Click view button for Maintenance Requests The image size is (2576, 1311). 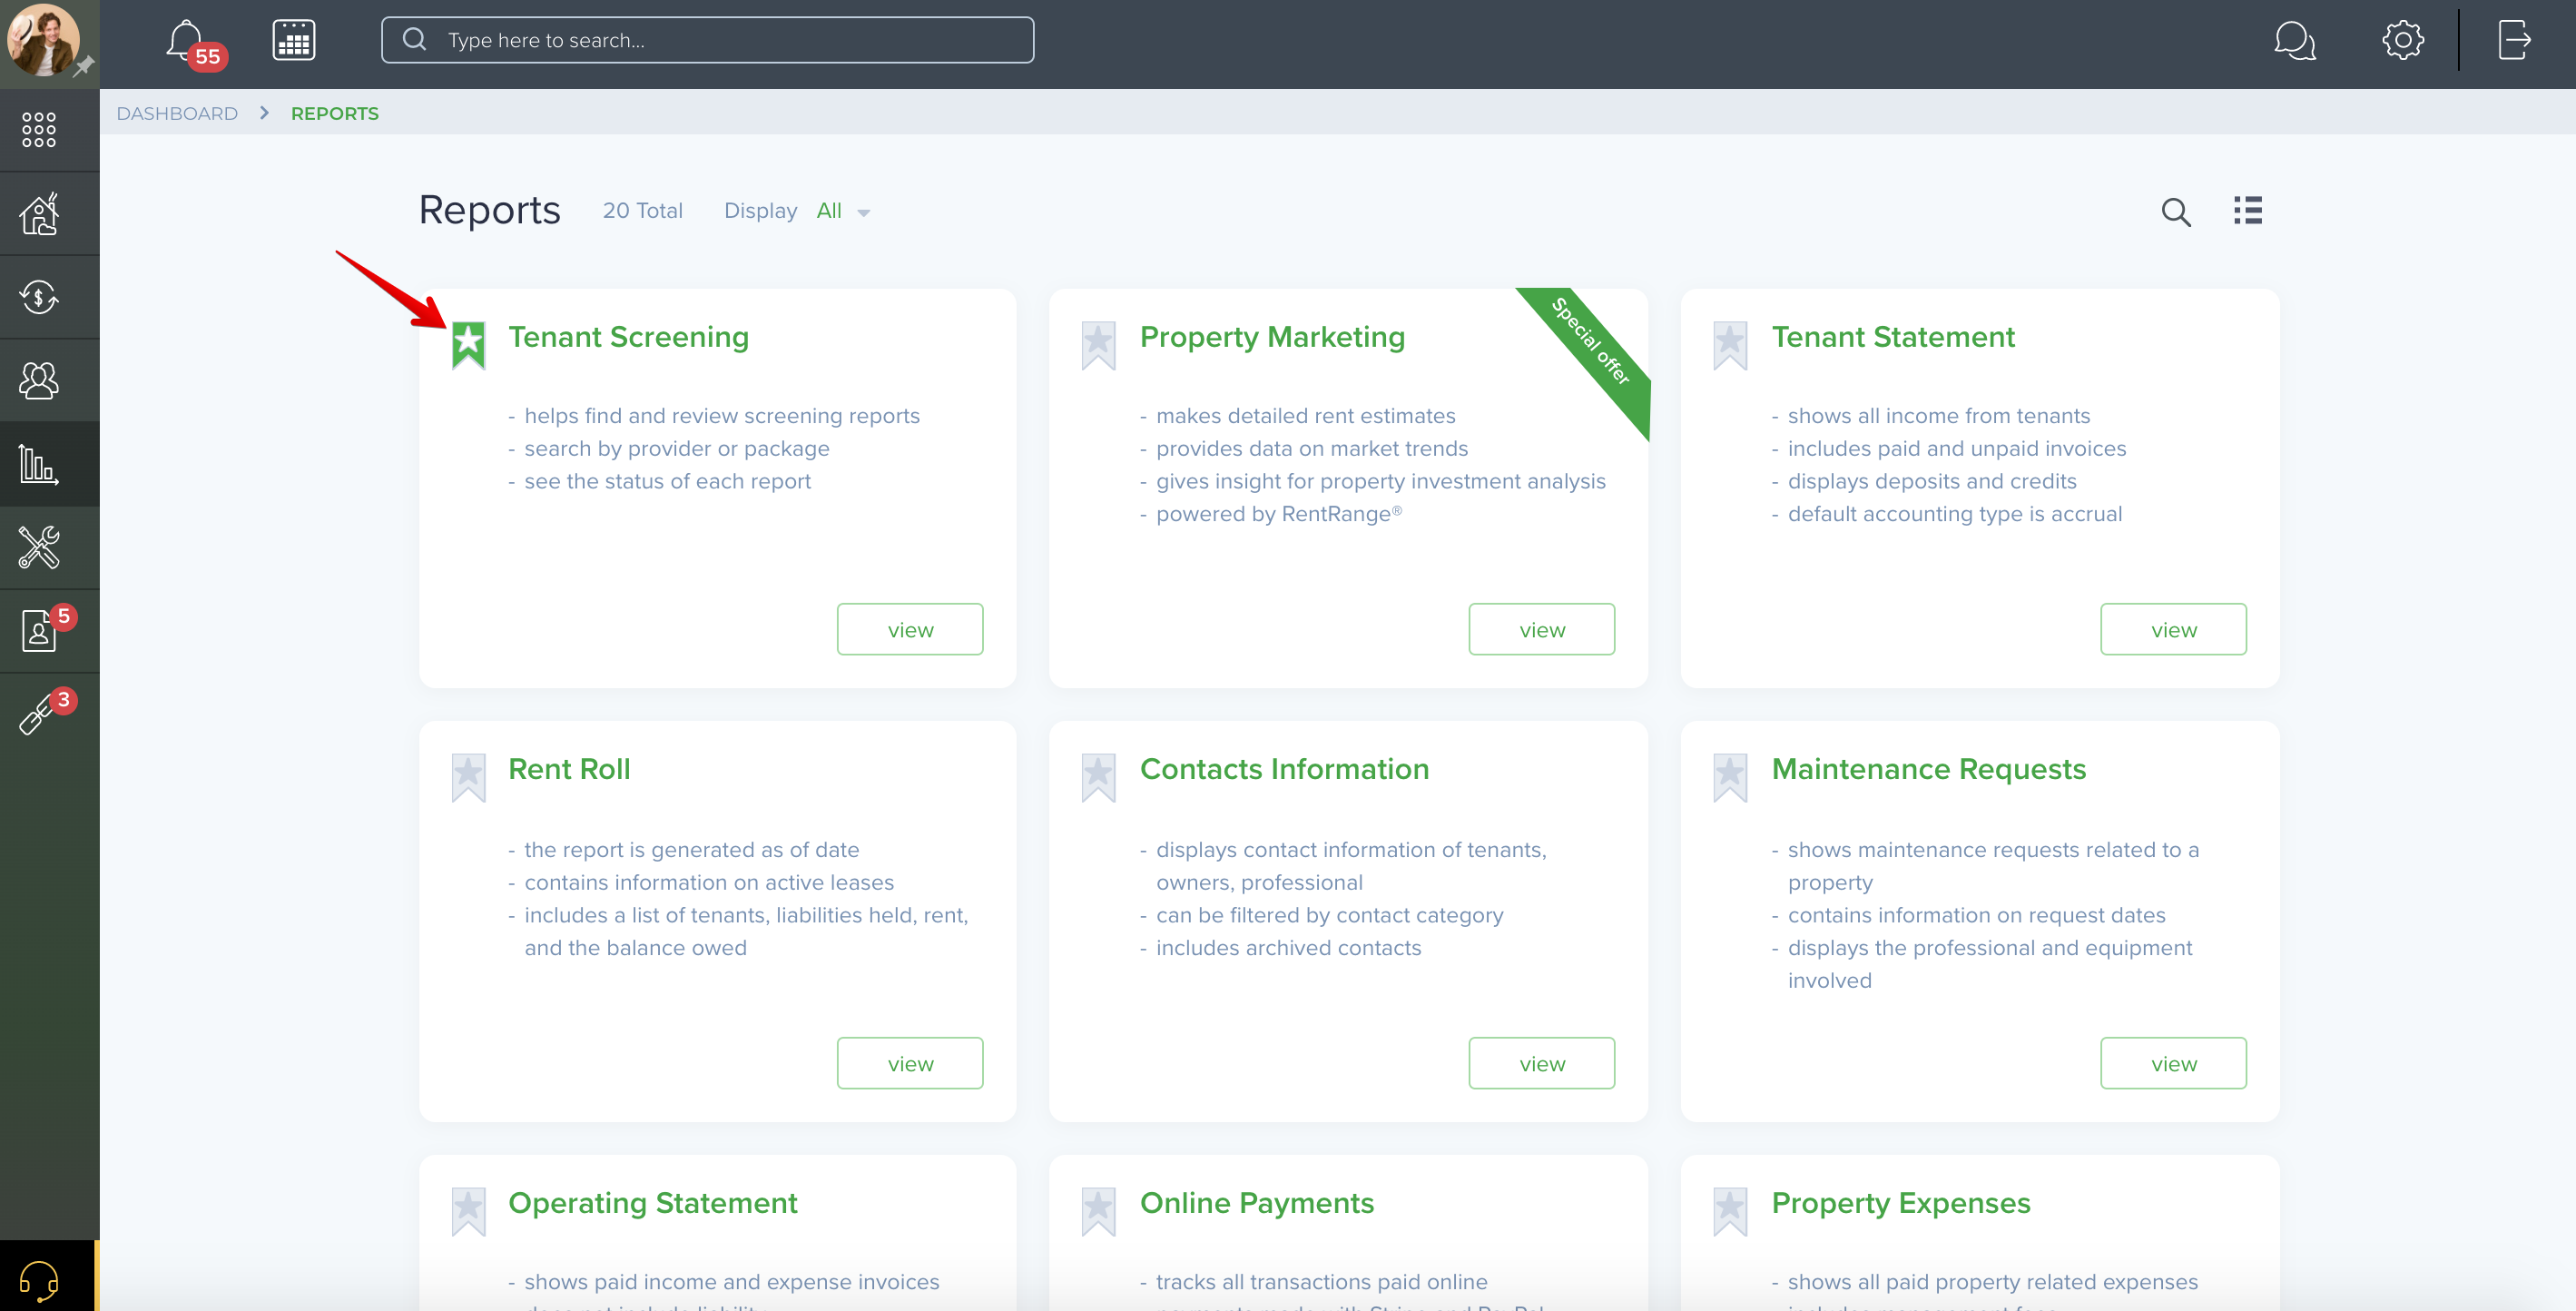pyautogui.click(x=2173, y=1063)
